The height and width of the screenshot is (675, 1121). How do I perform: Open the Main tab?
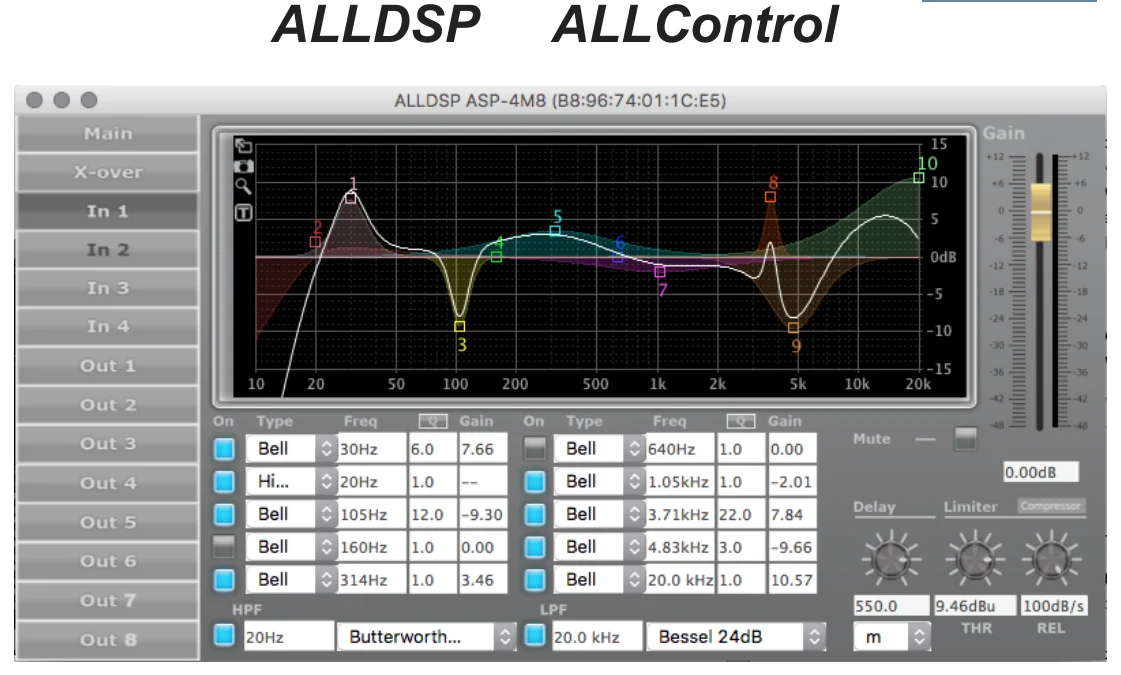click(107, 134)
